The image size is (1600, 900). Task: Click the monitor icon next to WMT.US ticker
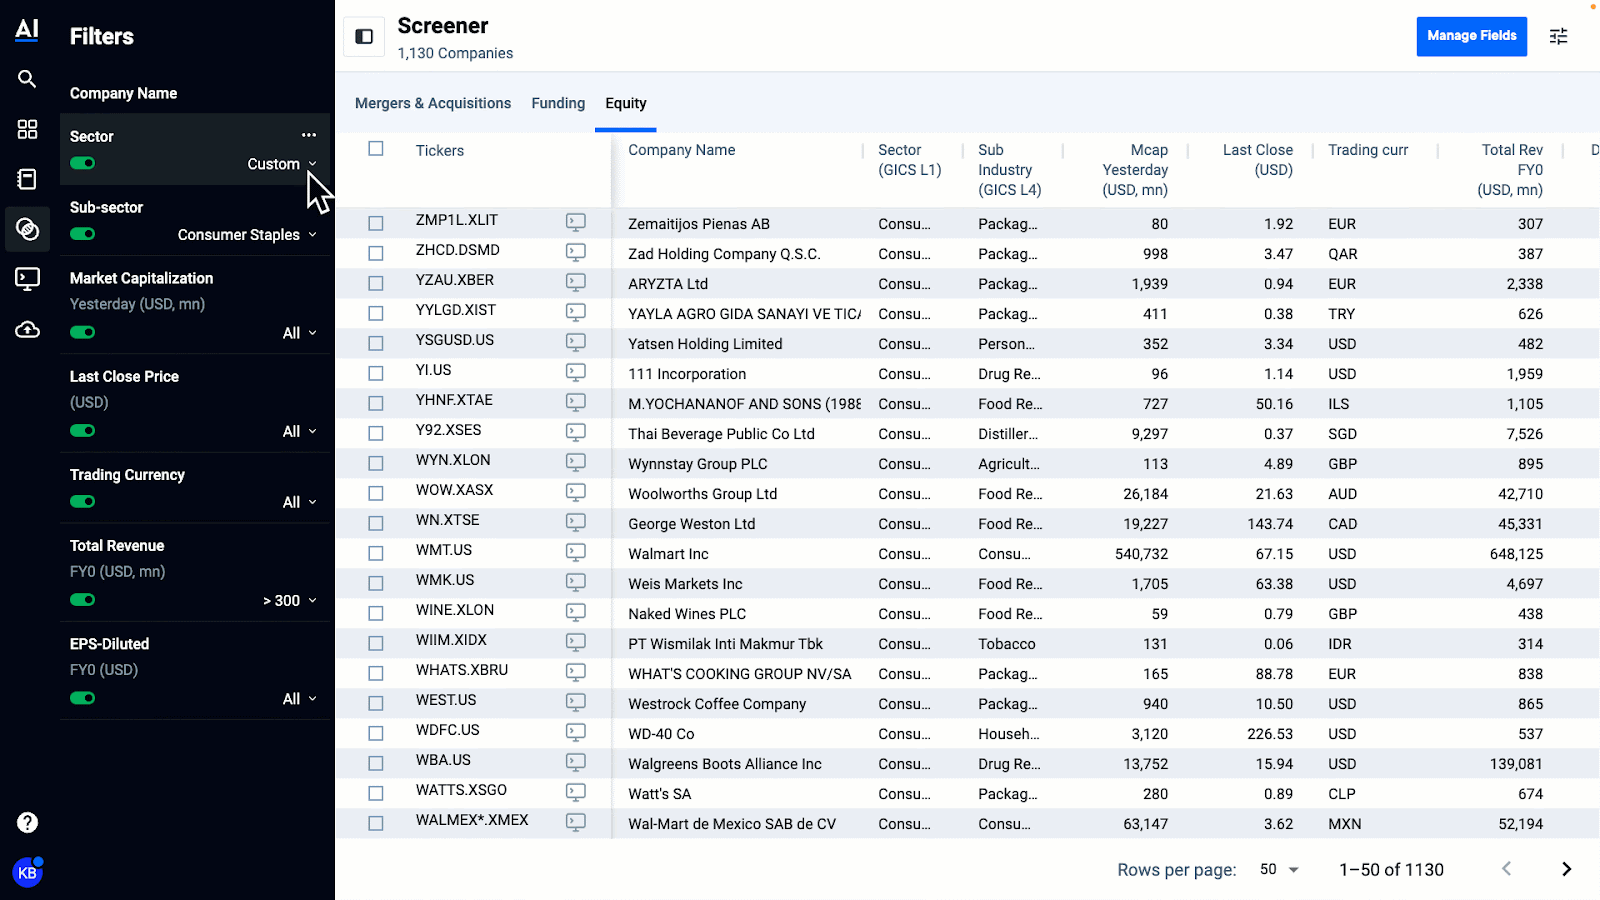[x=576, y=552]
